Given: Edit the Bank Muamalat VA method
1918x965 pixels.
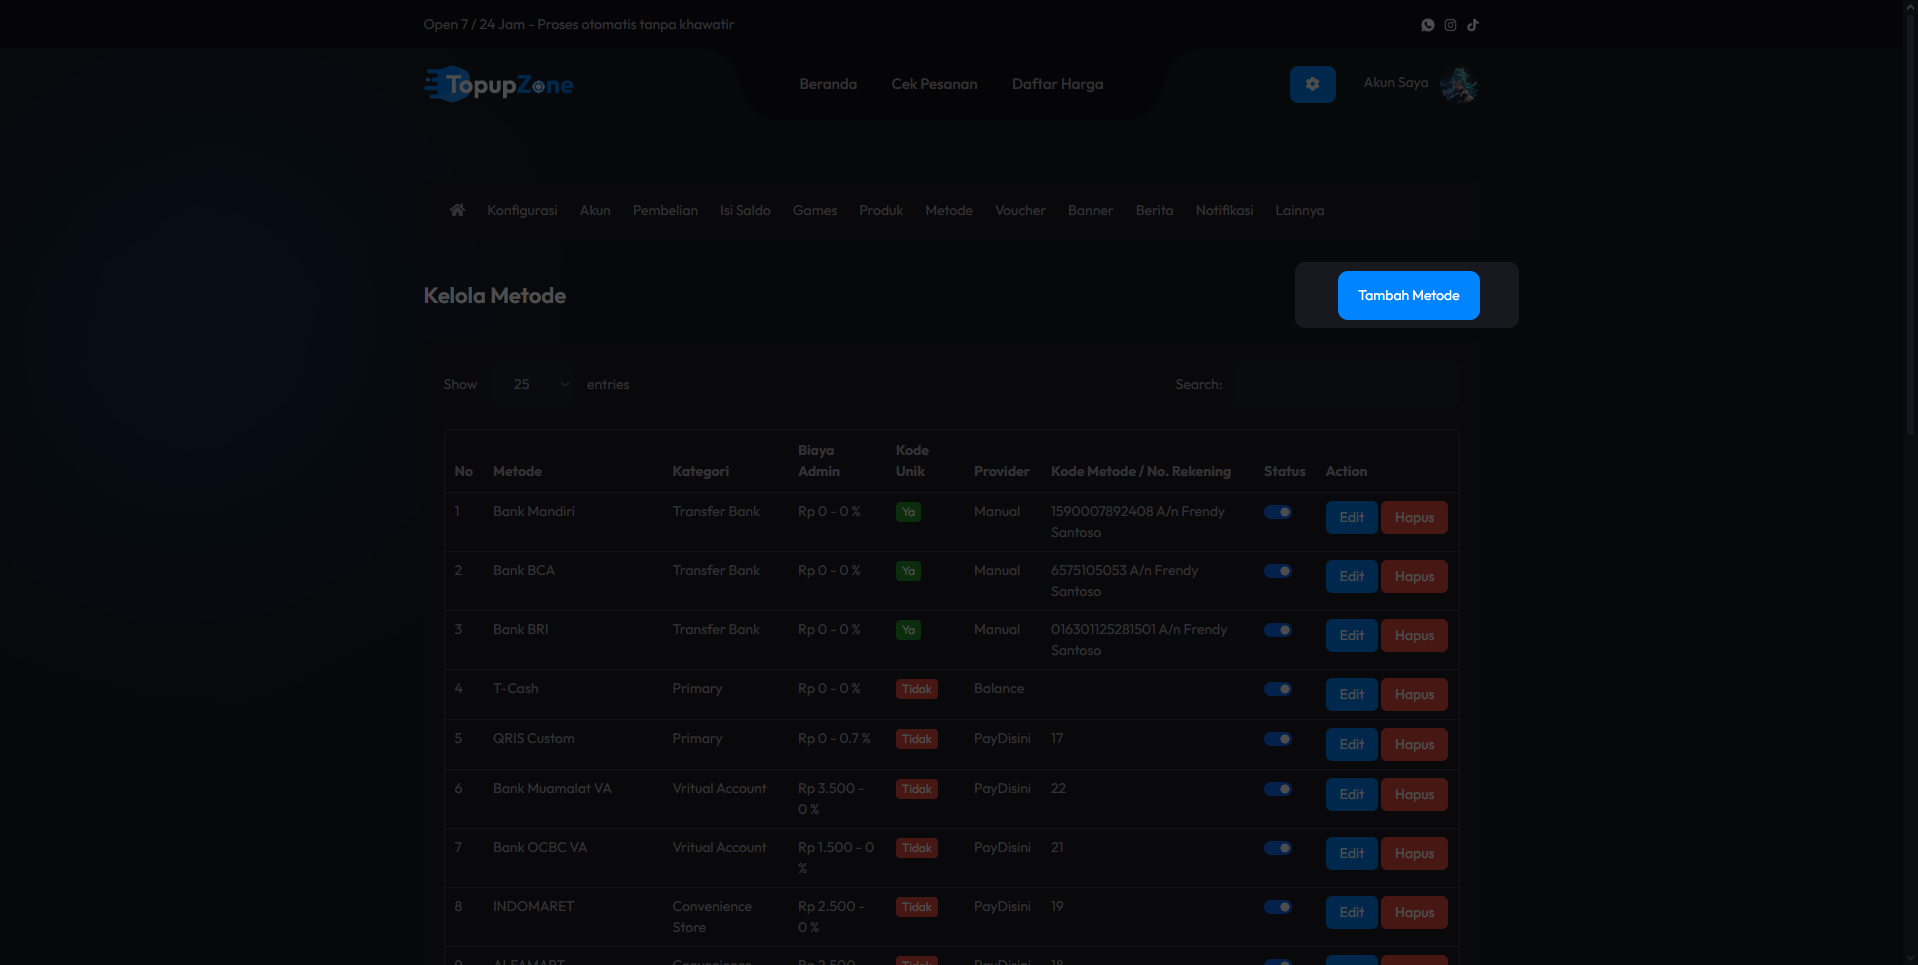Looking at the screenshot, I should 1351,794.
